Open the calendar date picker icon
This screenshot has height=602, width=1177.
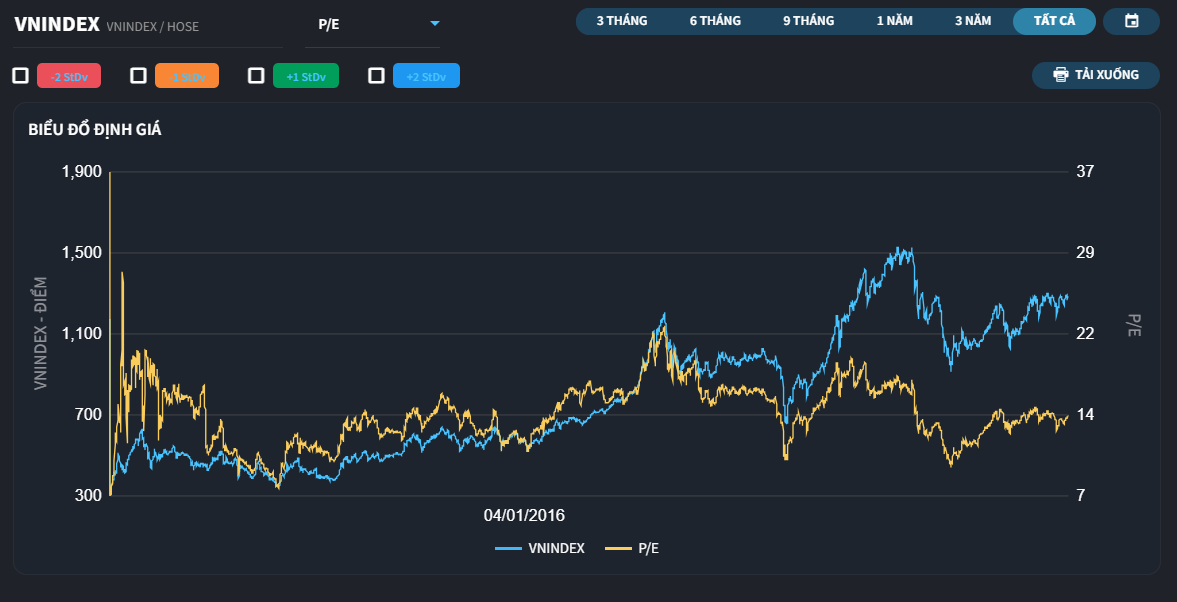(x=1131, y=21)
